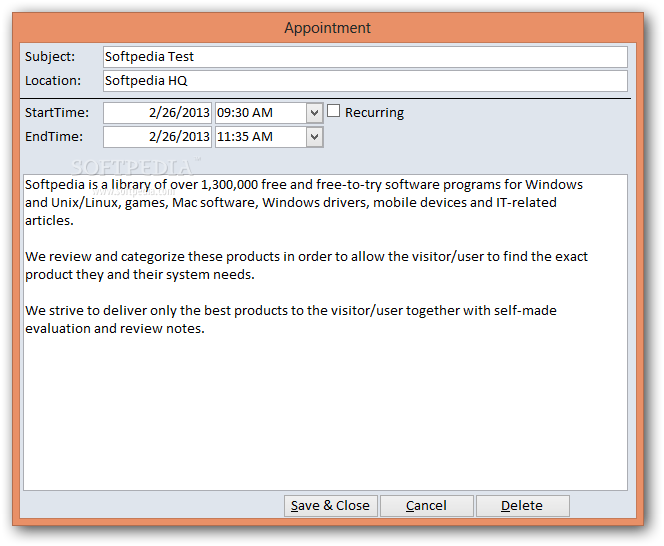Click the line starting 'We review and categorize'
Screen dimensions: 664x546
coord(306,257)
